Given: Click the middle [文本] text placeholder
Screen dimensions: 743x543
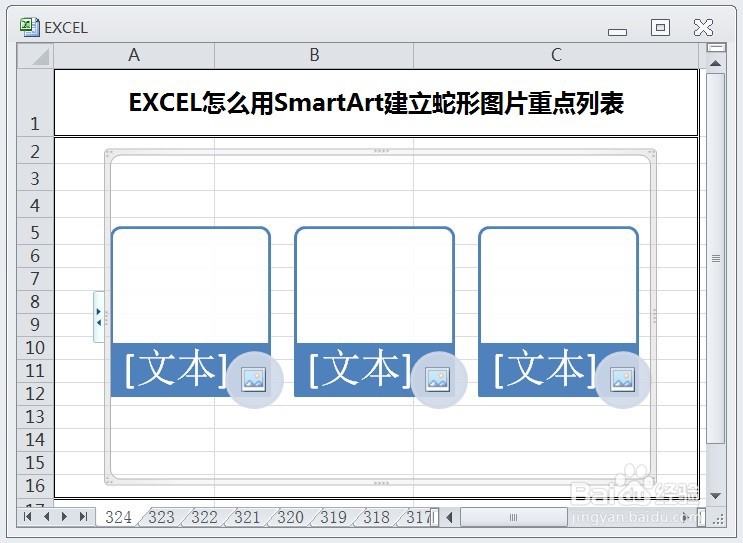Looking at the screenshot, I should coord(360,370).
